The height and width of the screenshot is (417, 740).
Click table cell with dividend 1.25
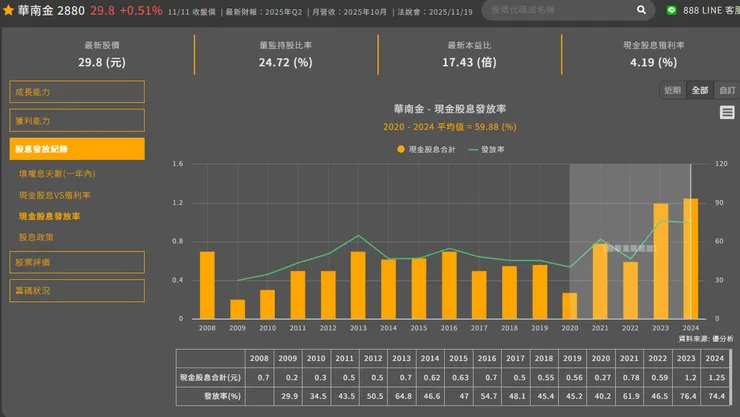(x=716, y=377)
